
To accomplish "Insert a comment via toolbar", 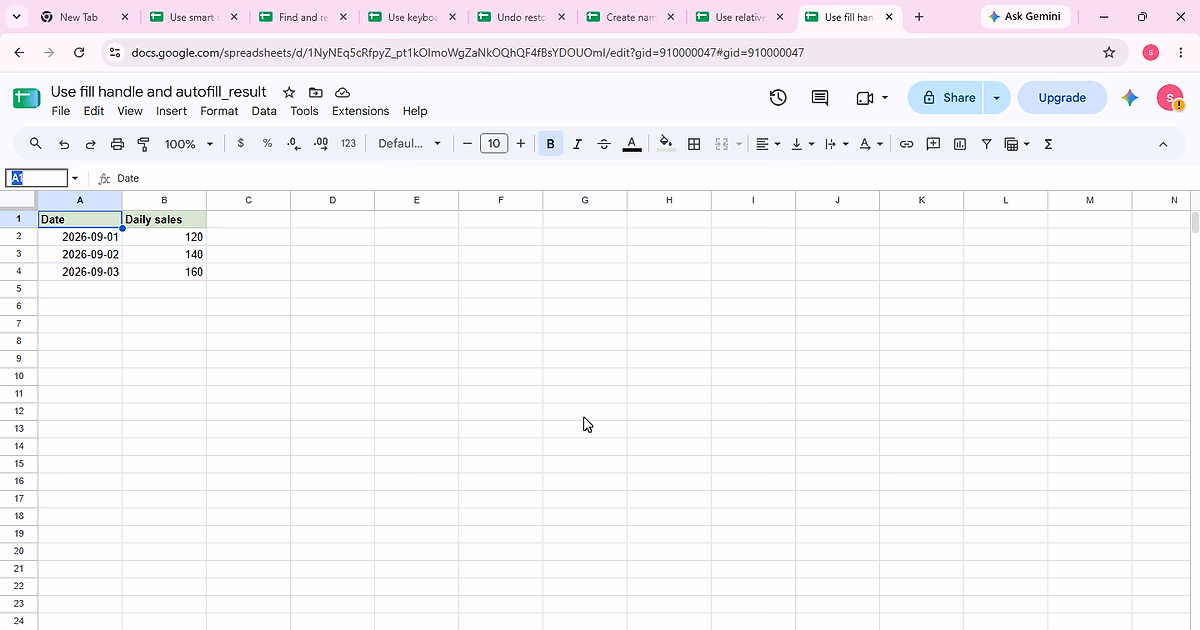I will (x=933, y=144).
